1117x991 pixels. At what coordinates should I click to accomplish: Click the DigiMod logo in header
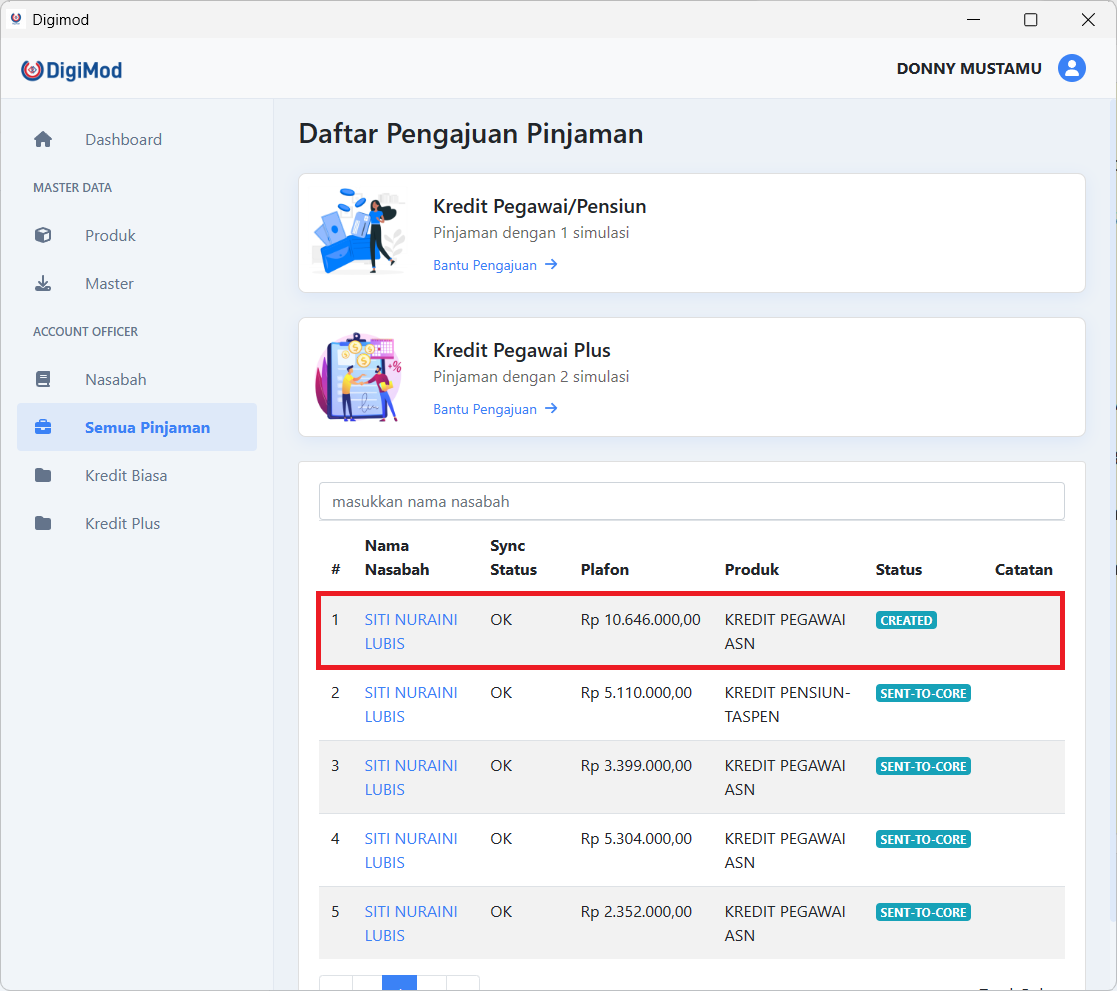coord(72,70)
